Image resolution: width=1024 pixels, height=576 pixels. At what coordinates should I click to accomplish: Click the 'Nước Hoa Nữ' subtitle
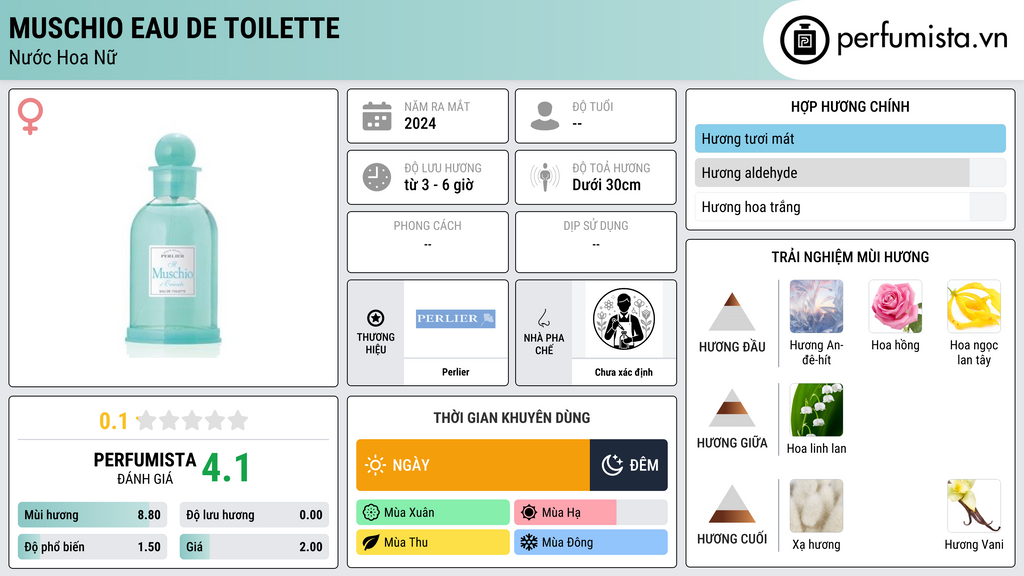[63, 57]
